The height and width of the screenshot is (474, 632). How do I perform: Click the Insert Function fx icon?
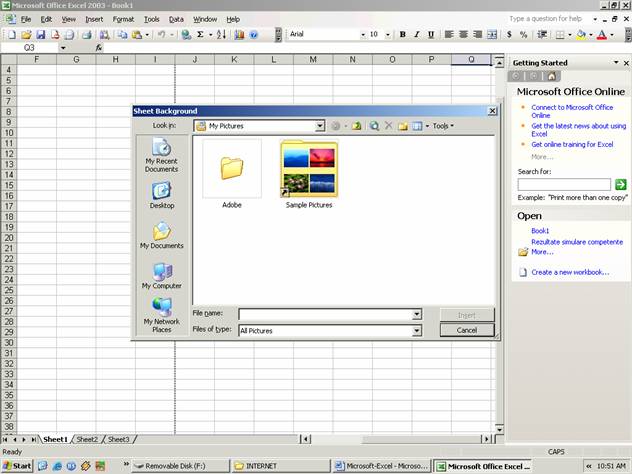tap(99, 48)
